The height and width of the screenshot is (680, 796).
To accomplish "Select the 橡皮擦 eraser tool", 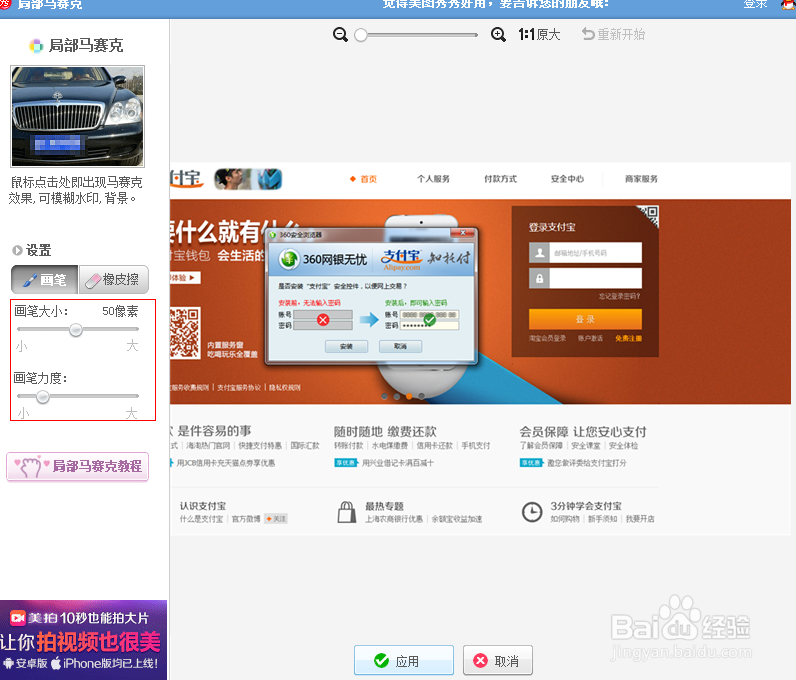I will (x=114, y=279).
